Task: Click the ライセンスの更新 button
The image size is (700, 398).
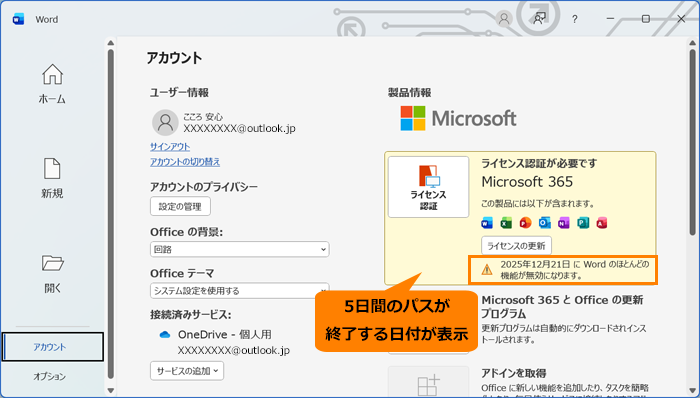Action: pyautogui.click(x=516, y=245)
